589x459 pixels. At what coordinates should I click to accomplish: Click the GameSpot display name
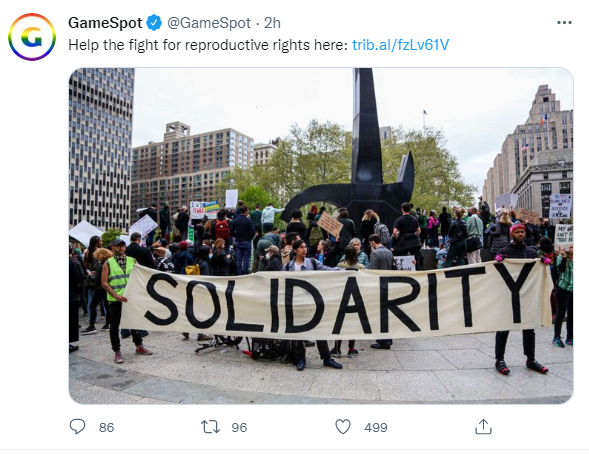point(105,23)
